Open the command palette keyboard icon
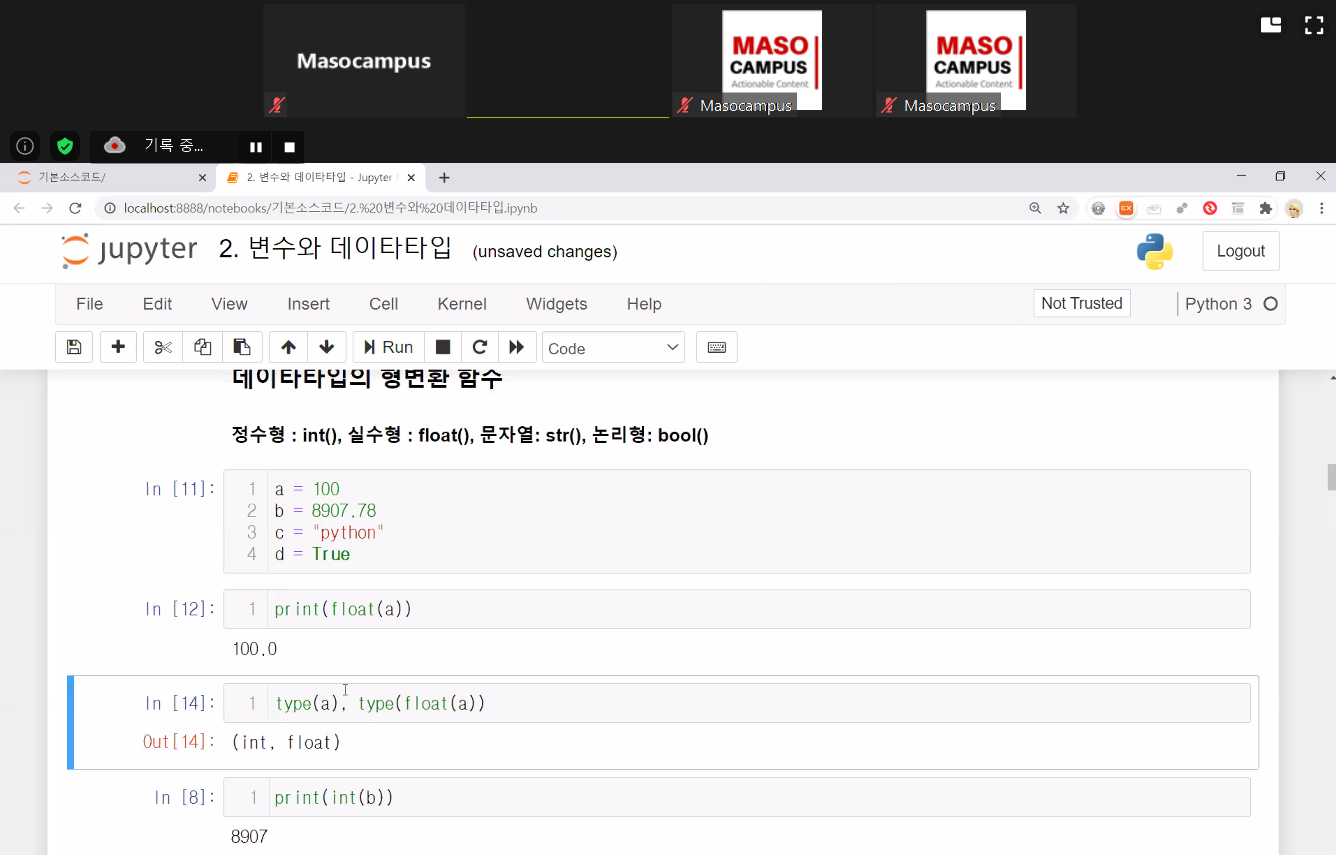Screen dimensions: 1336x855 (x=716, y=347)
